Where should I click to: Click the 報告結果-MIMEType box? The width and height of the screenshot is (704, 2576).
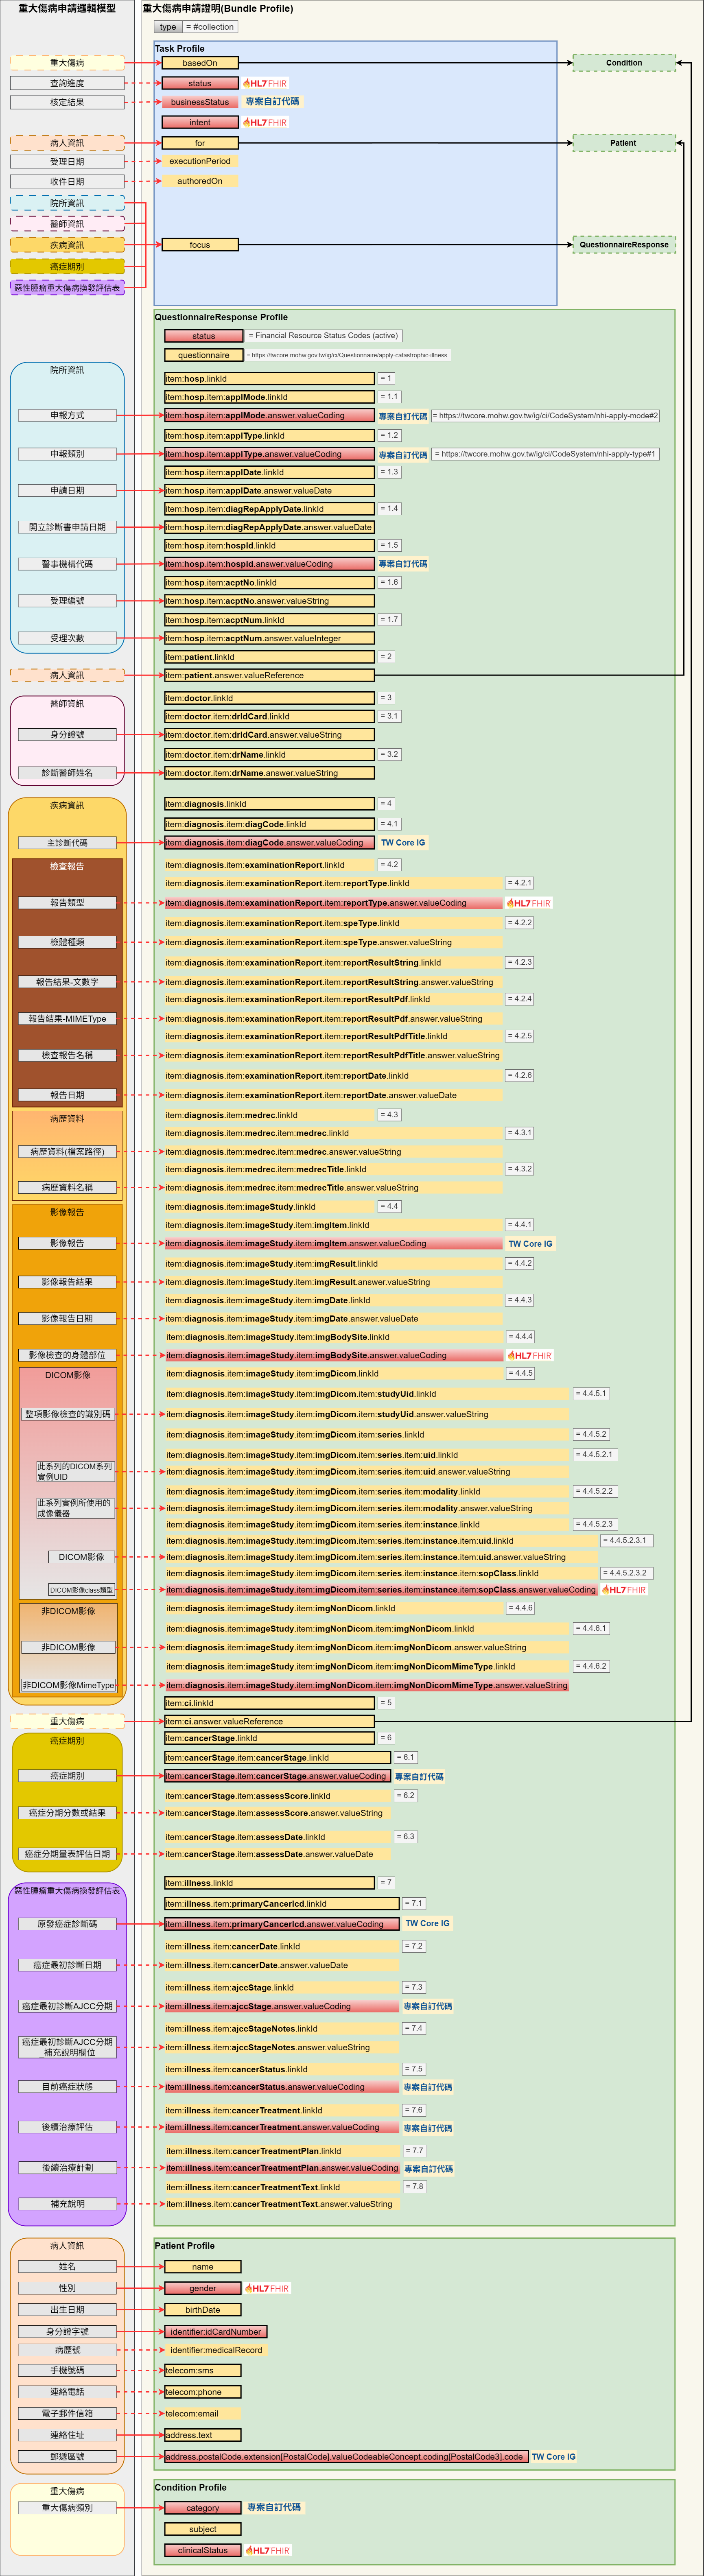pos(67,1019)
